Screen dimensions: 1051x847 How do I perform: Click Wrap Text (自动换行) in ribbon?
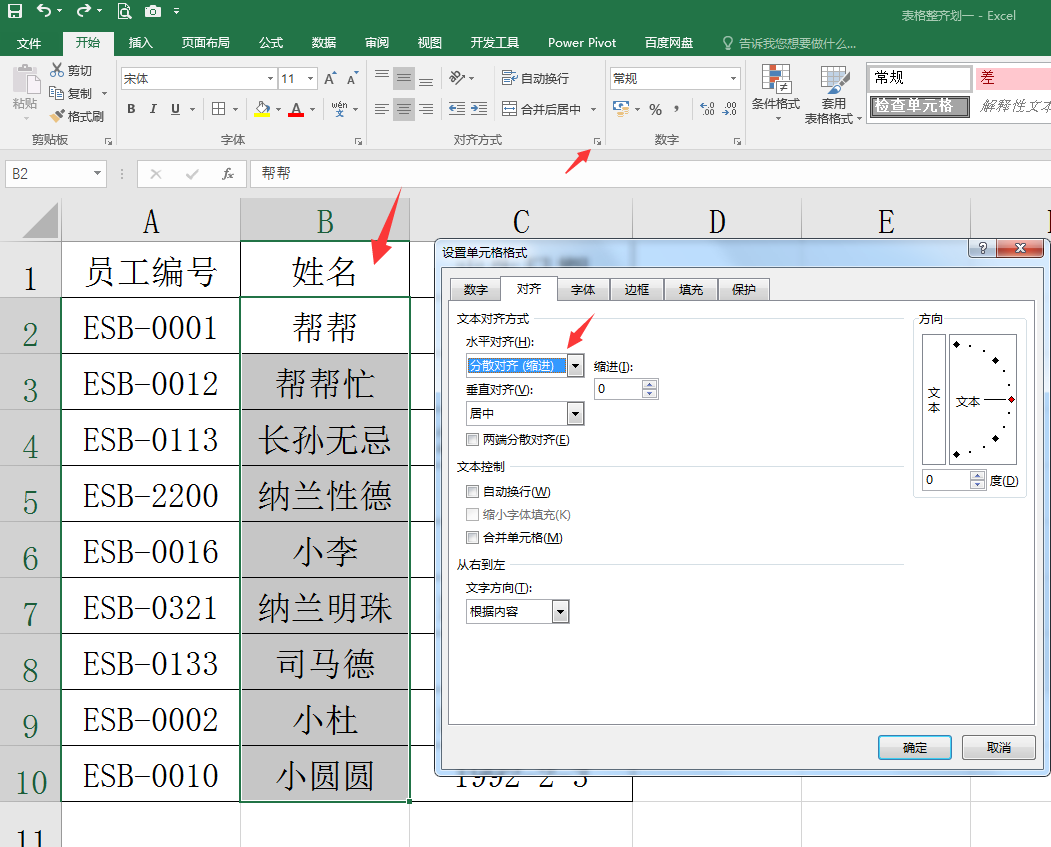[x=536, y=78]
